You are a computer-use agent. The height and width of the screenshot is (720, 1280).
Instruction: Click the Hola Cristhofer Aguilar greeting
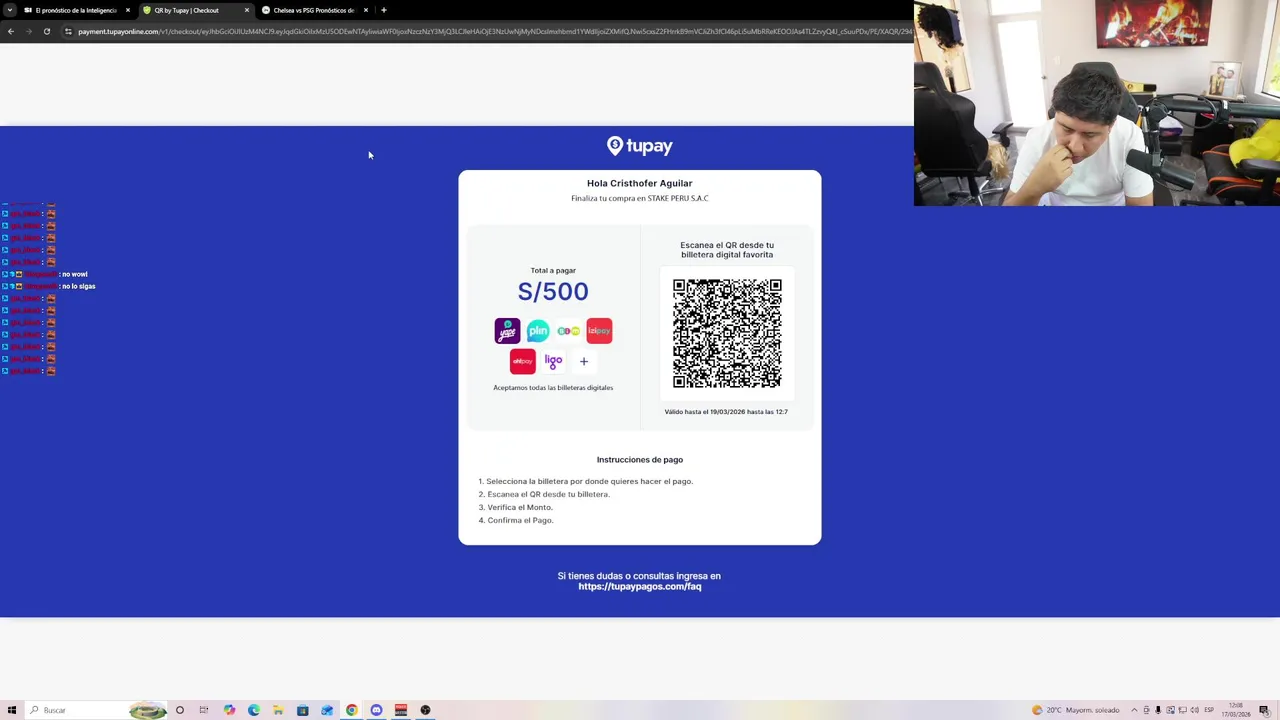tap(640, 183)
